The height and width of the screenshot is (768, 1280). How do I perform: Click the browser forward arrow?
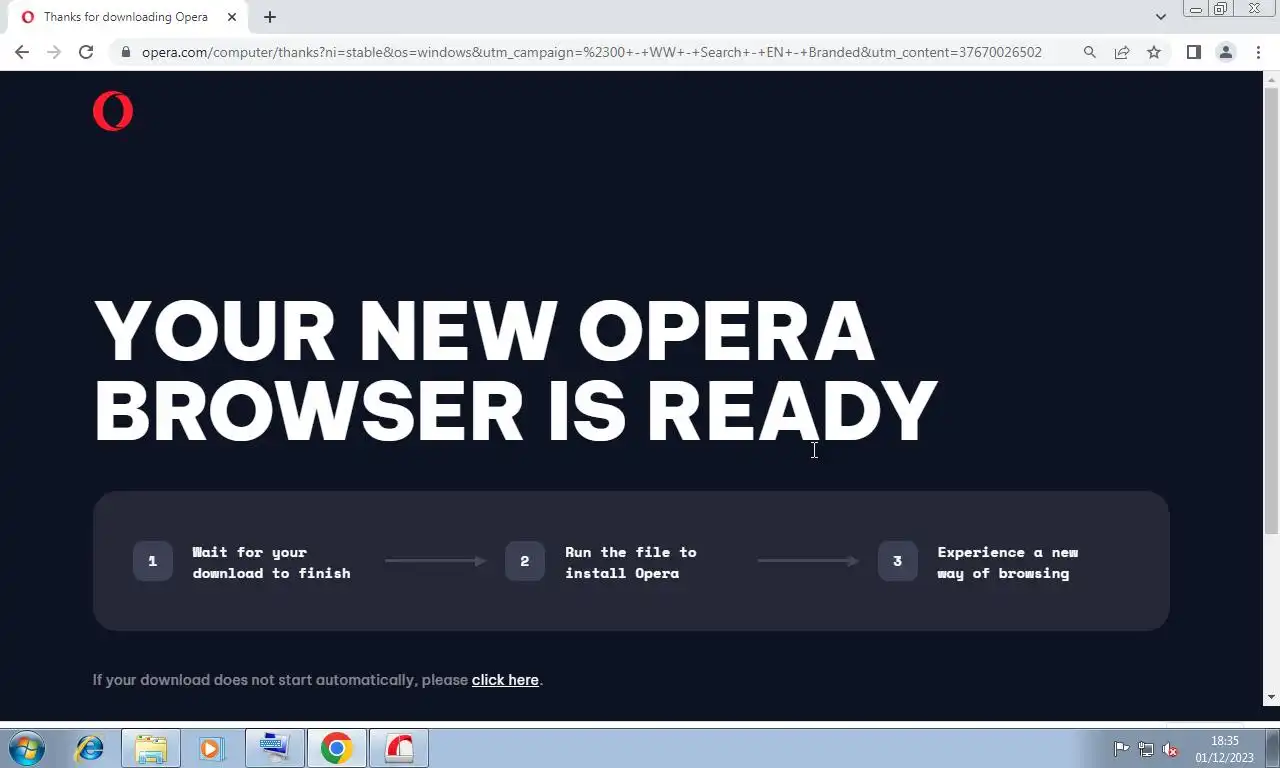54,52
